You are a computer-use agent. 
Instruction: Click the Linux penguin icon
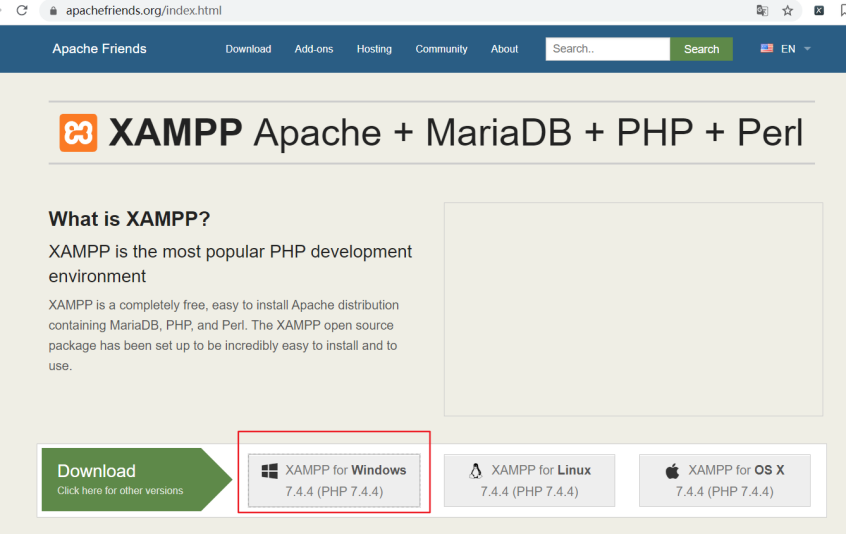click(475, 471)
